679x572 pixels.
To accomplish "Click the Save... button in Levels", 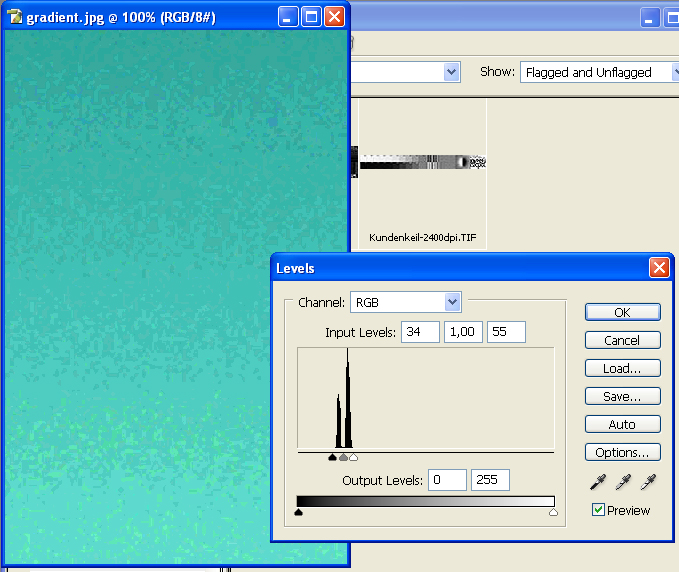I will point(622,396).
